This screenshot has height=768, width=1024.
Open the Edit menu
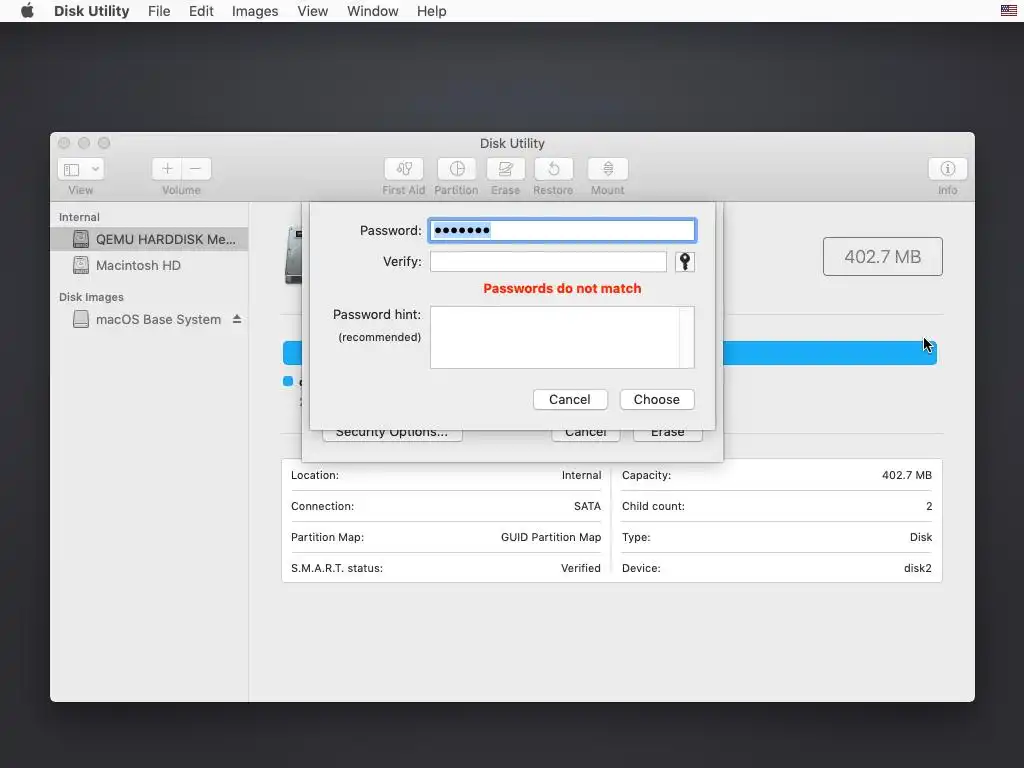point(201,11)
